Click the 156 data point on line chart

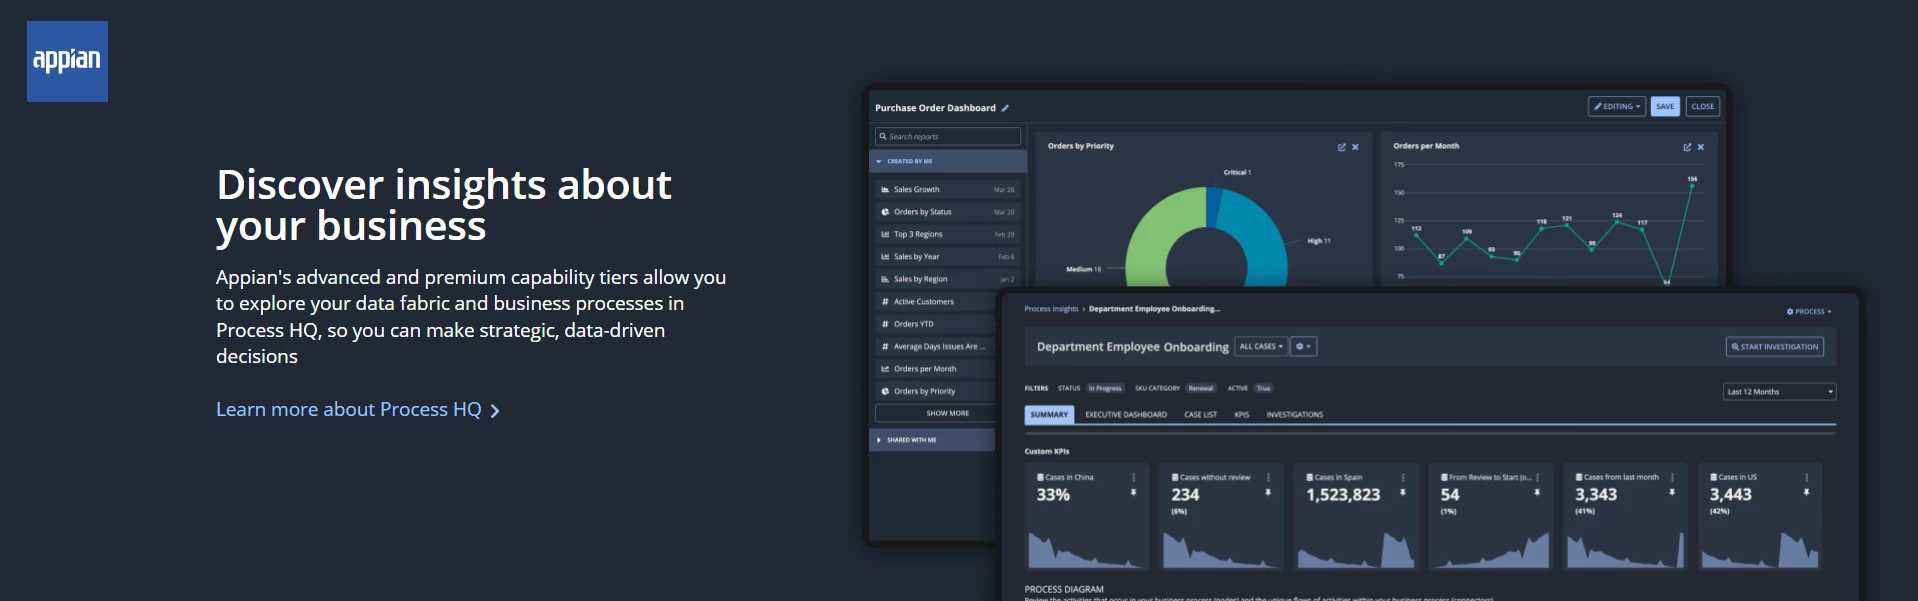point(1692,186)
